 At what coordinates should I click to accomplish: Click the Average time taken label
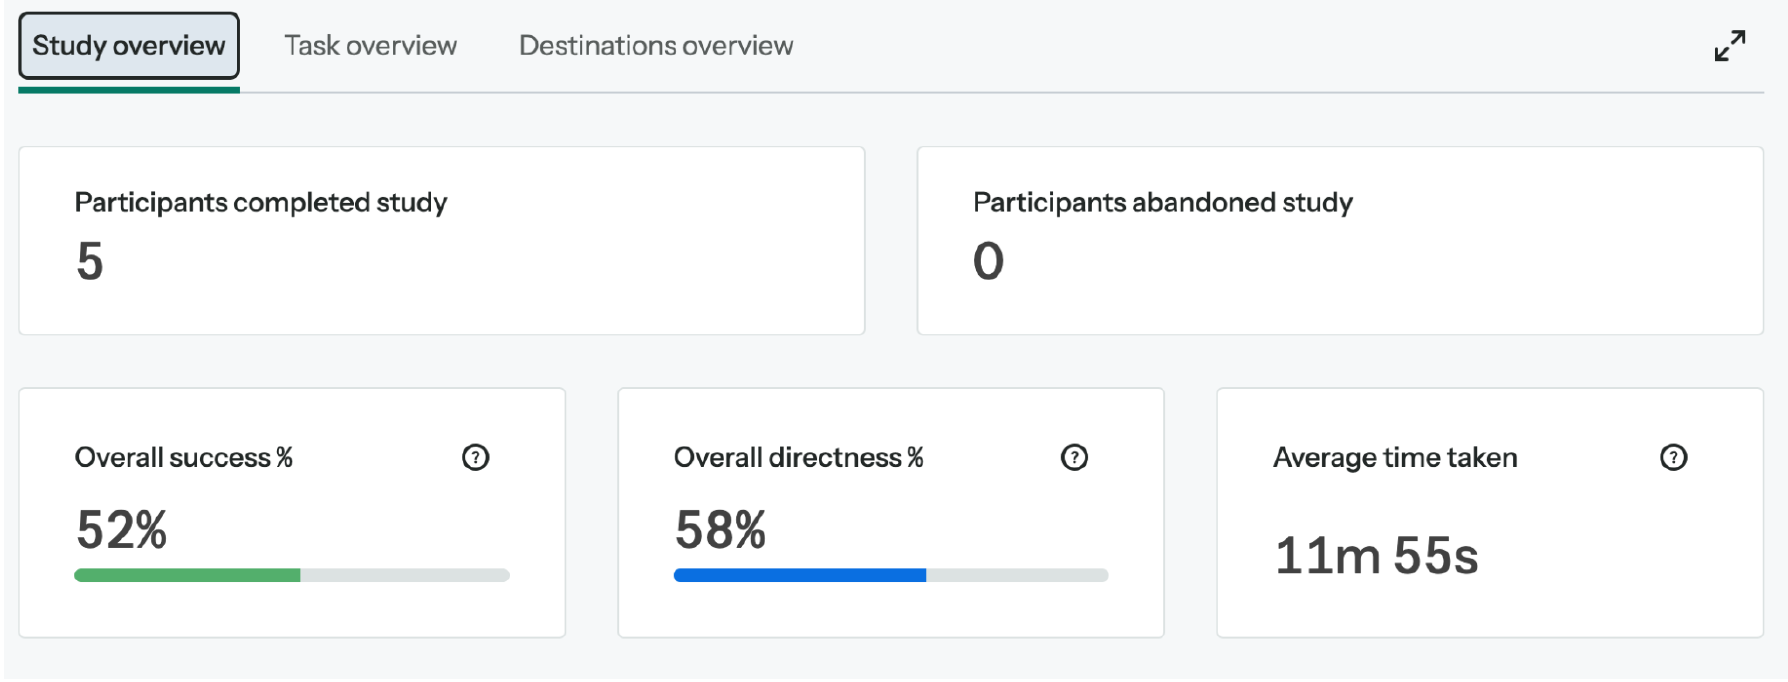[1395, 458]
